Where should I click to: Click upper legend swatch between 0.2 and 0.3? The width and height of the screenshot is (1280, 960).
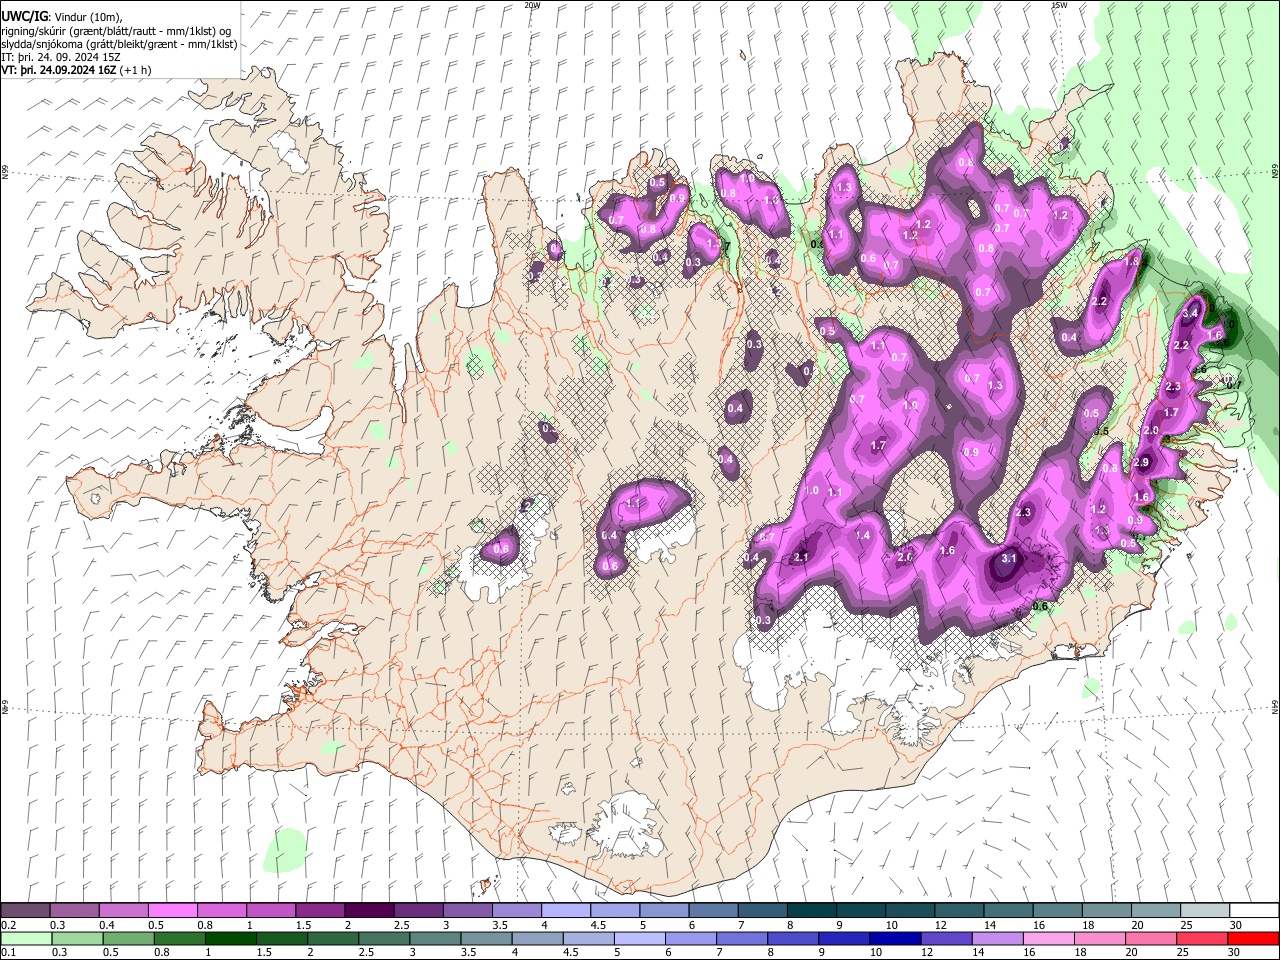(x=26, y=911)
